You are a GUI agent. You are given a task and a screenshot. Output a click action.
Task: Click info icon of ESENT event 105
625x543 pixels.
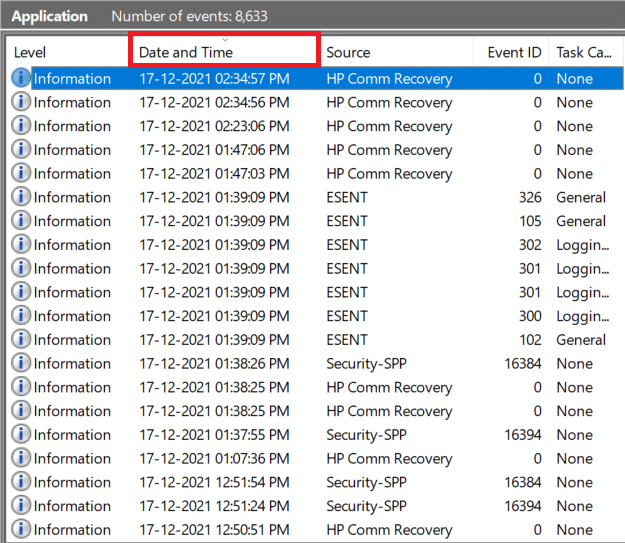click(21, 221)
